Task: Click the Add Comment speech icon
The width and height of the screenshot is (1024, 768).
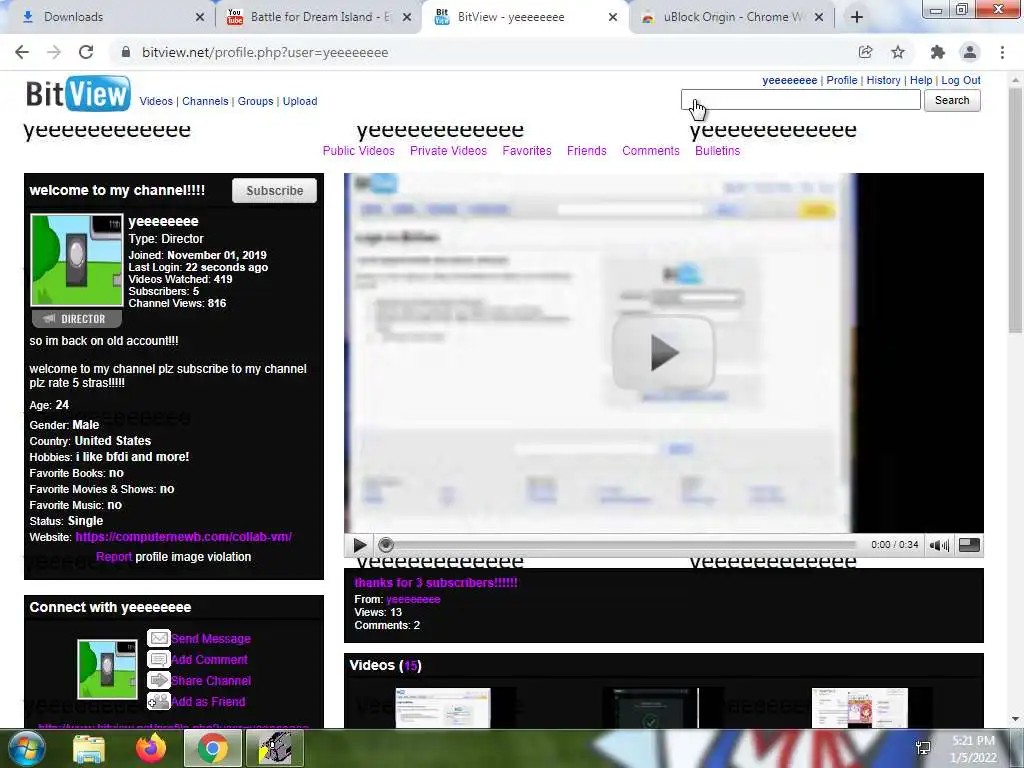Action: [159, 659]
